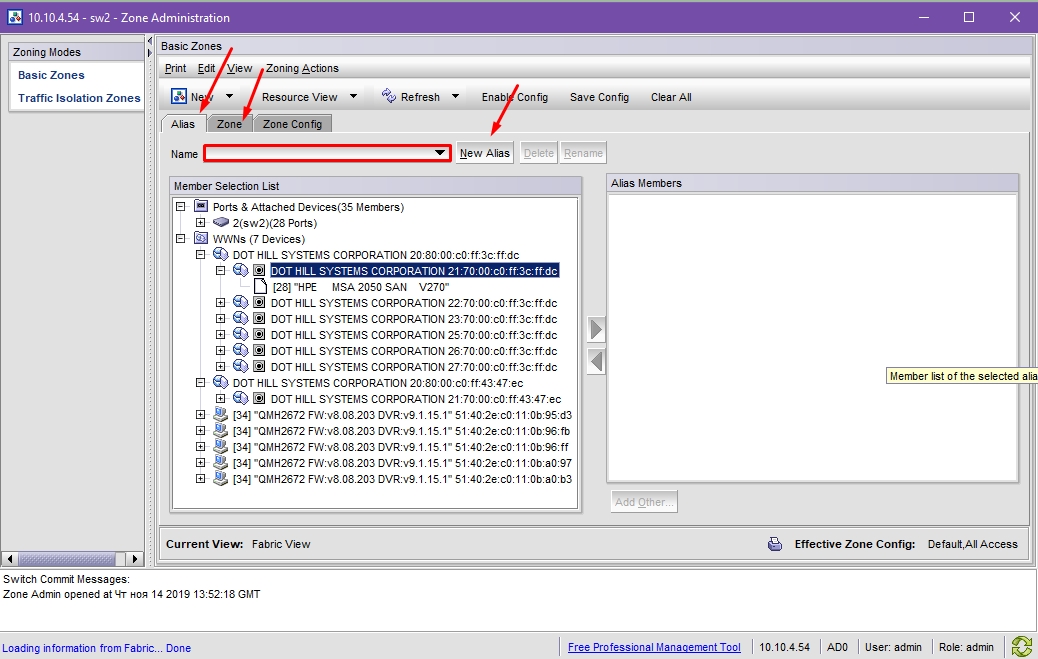Click the WWNs folder icon
Viewport: 1038px width, 659px height.
tap(201, 238)
